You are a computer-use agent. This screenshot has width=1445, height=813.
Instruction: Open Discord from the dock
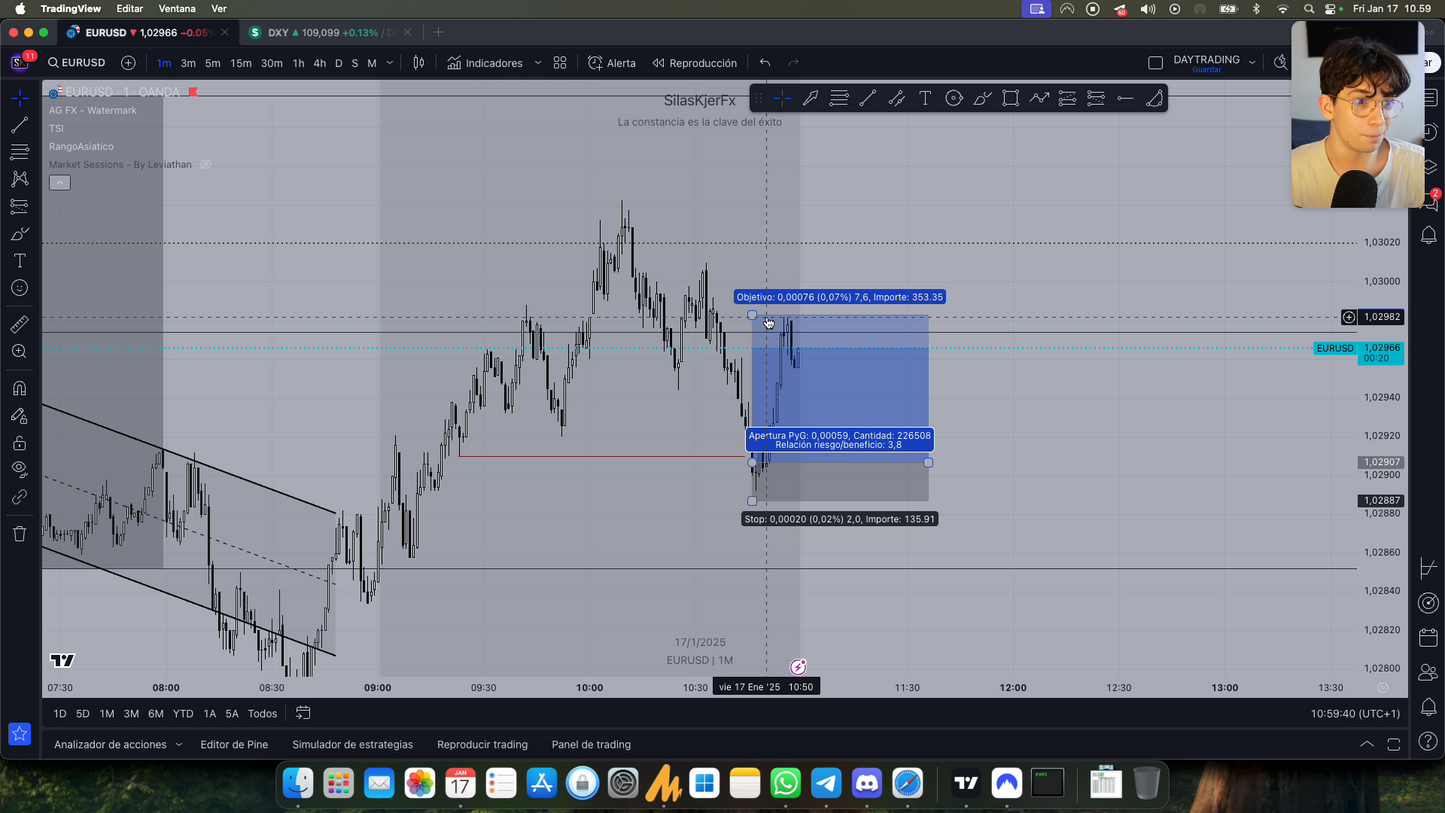point(867,783)
